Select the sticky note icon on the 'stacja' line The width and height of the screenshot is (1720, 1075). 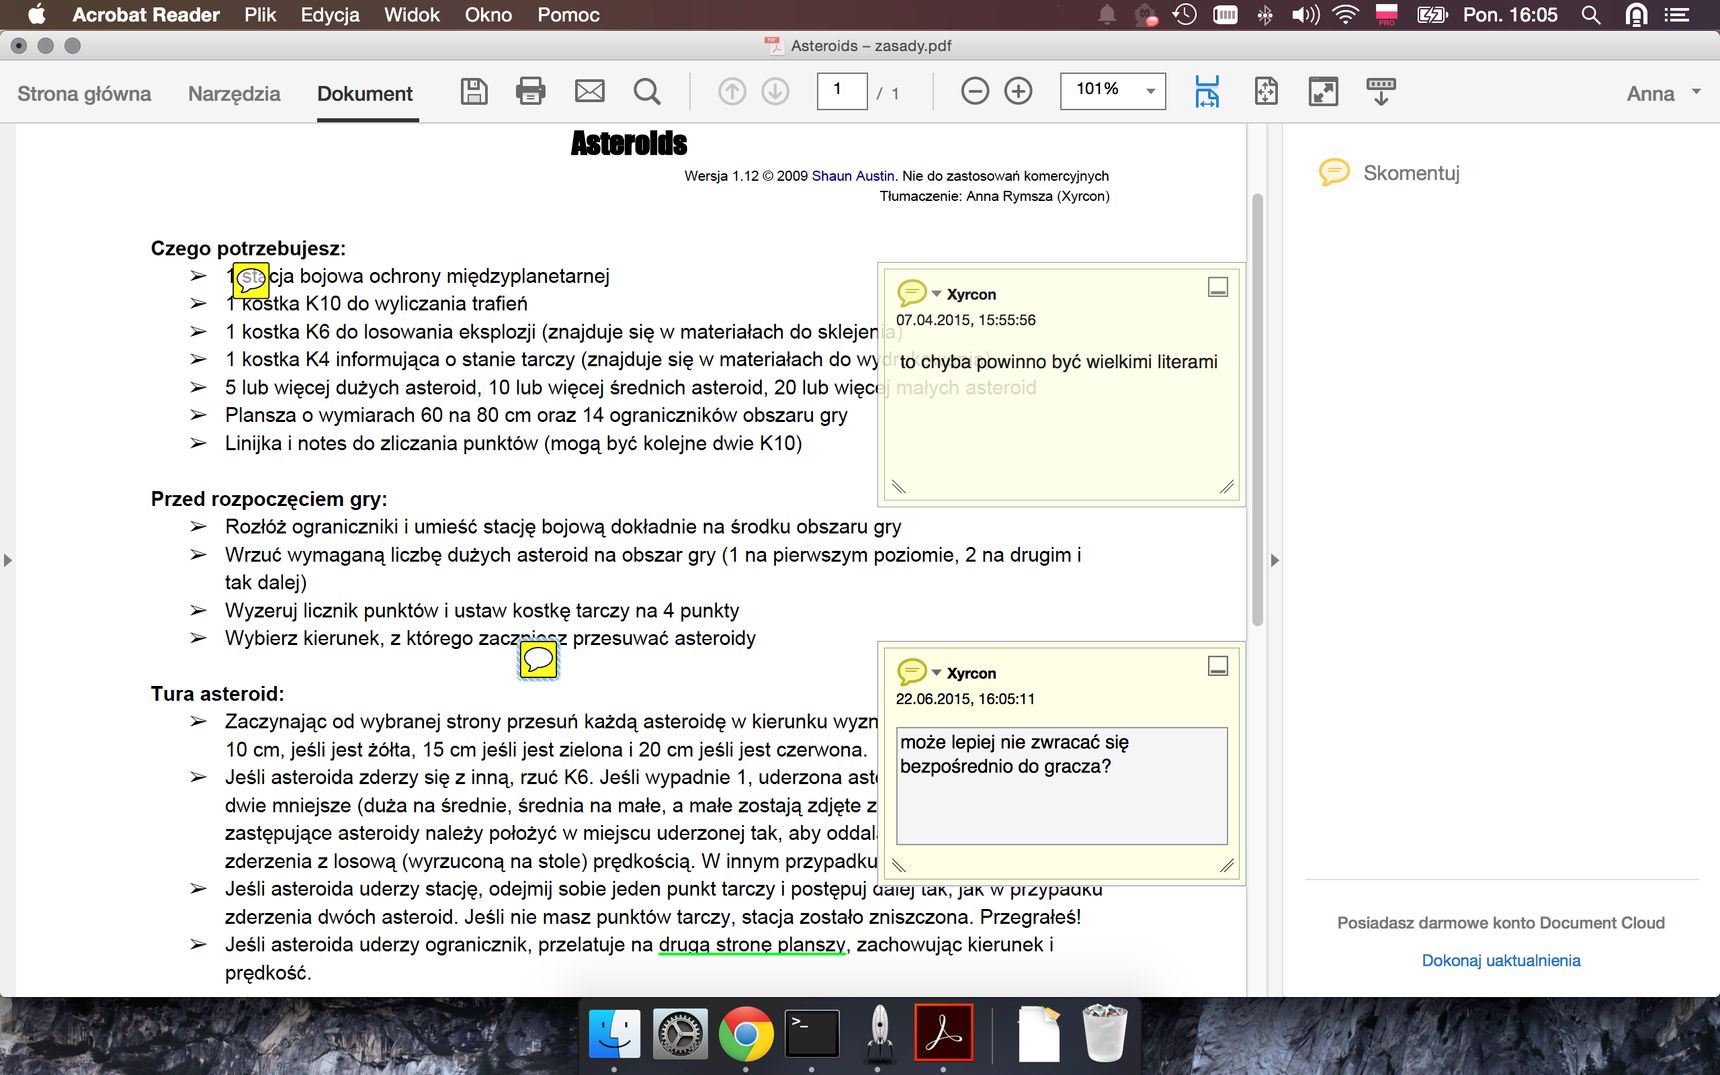tap(251, 280)
